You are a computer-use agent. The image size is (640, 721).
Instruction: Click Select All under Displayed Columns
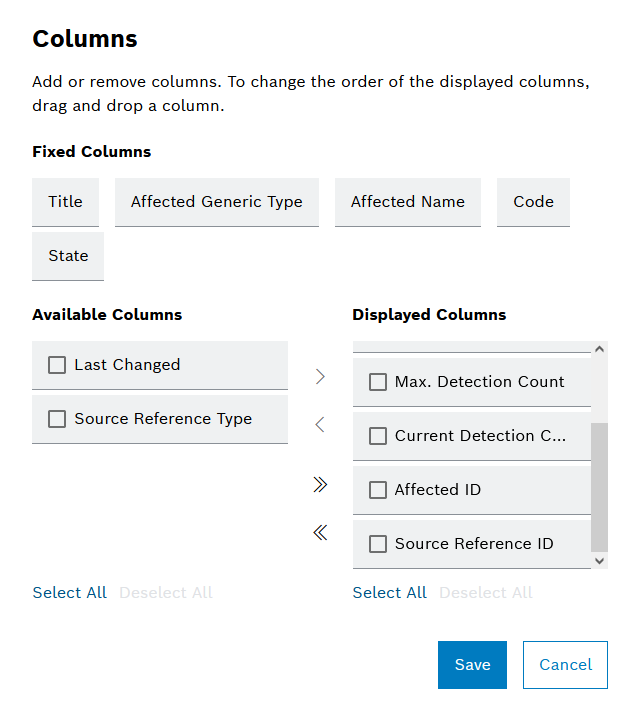pyautogui.click(x=389, y=593)
